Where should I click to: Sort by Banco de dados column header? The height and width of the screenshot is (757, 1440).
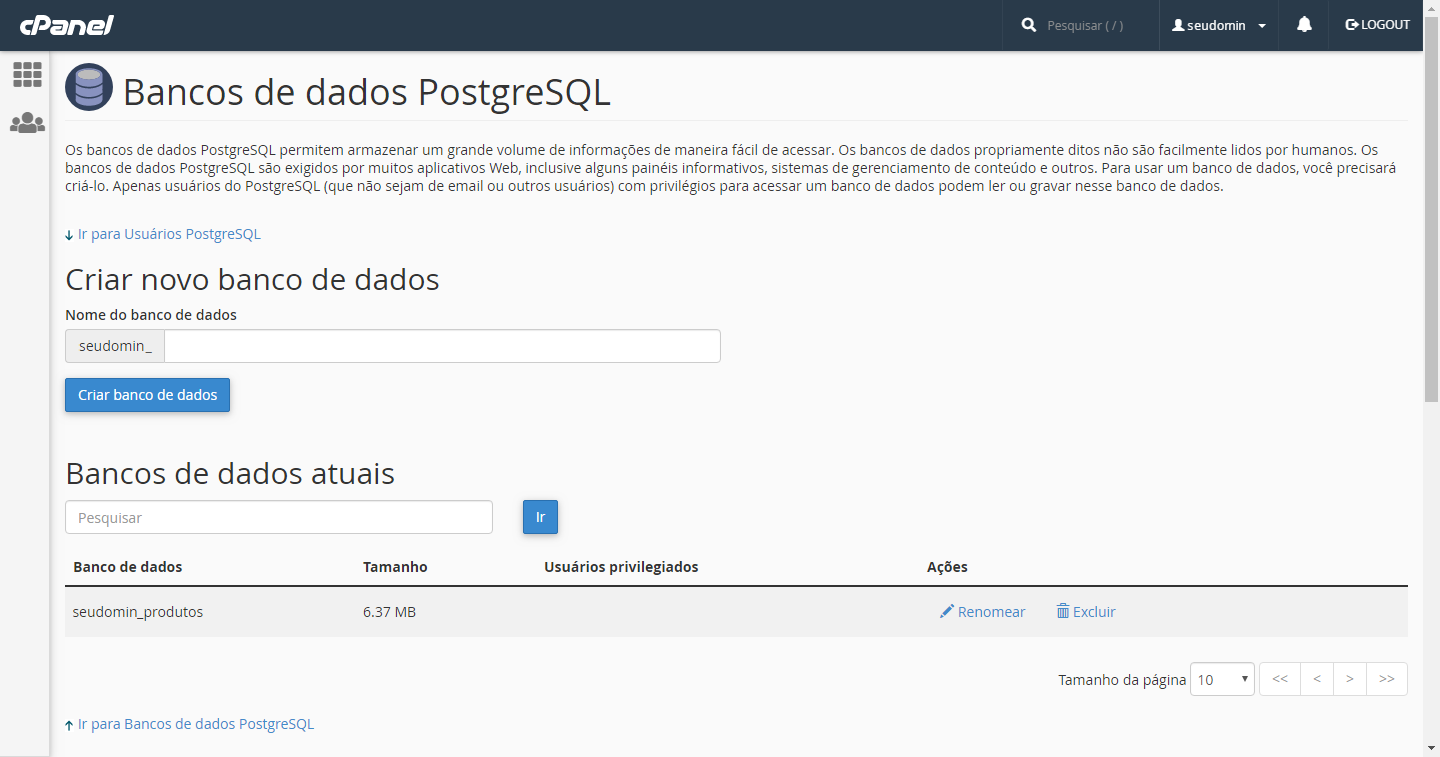pyautogui.click(x=128, y=567)
